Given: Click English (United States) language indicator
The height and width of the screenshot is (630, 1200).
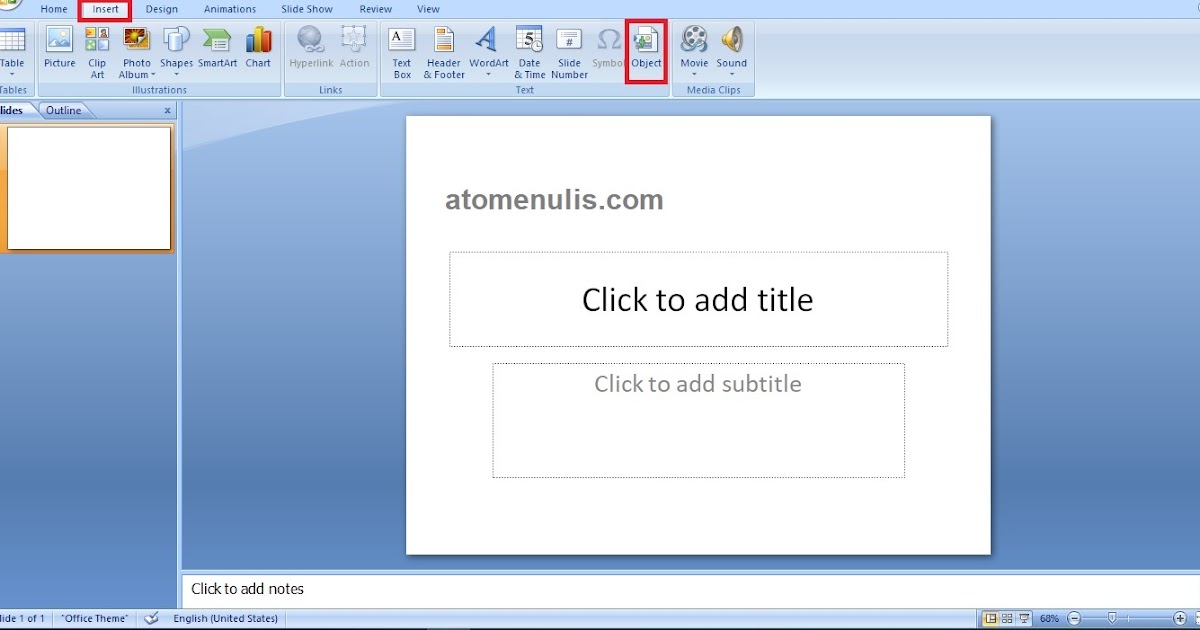Looking at the screenshot, I should [225, 618].
